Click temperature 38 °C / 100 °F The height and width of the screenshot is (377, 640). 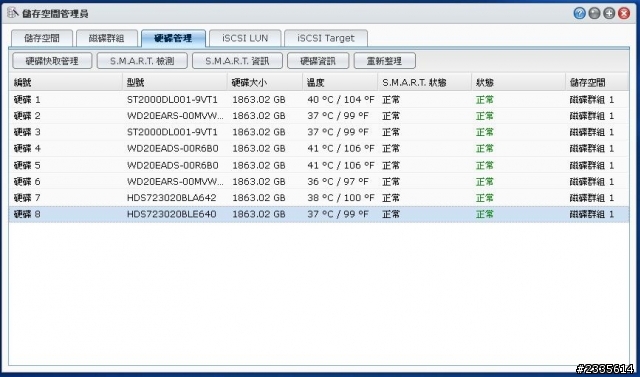(340, 198)
